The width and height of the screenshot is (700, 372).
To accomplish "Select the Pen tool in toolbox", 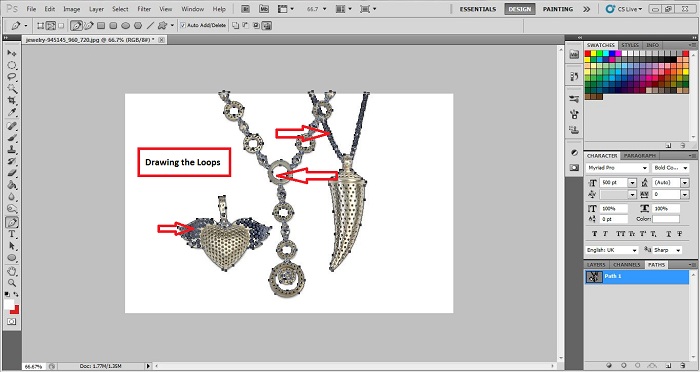I will (x=12, y=222).
